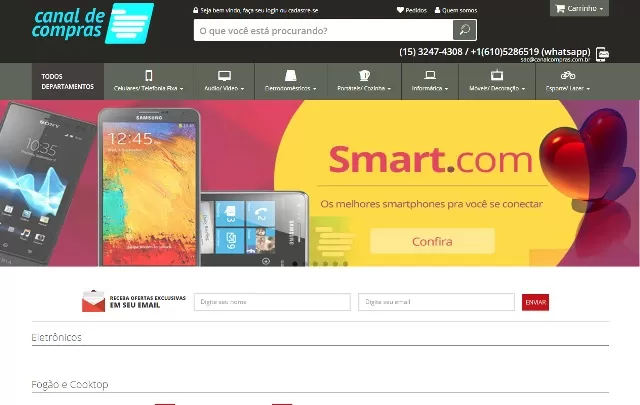Click the Fogão e Cooktop section heading

click(70, 385)
